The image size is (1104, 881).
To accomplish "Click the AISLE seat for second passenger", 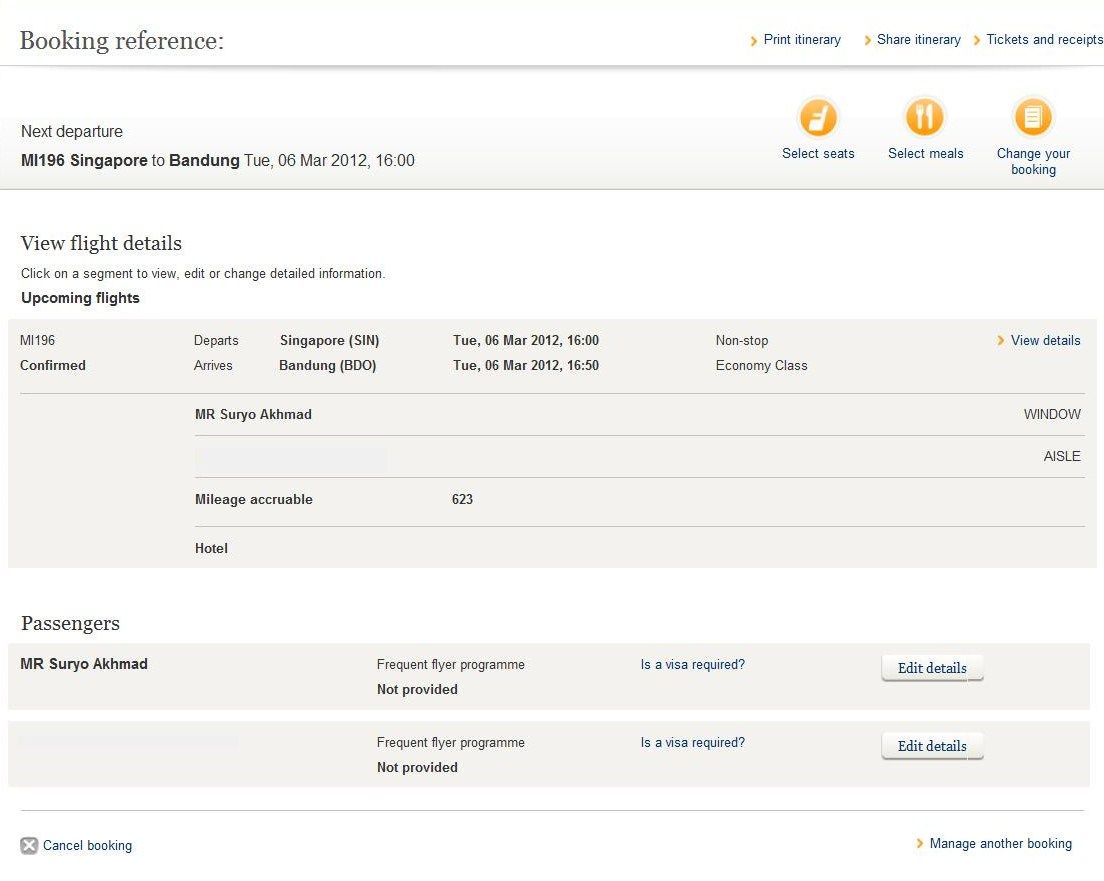I will tap(1062, 457).
